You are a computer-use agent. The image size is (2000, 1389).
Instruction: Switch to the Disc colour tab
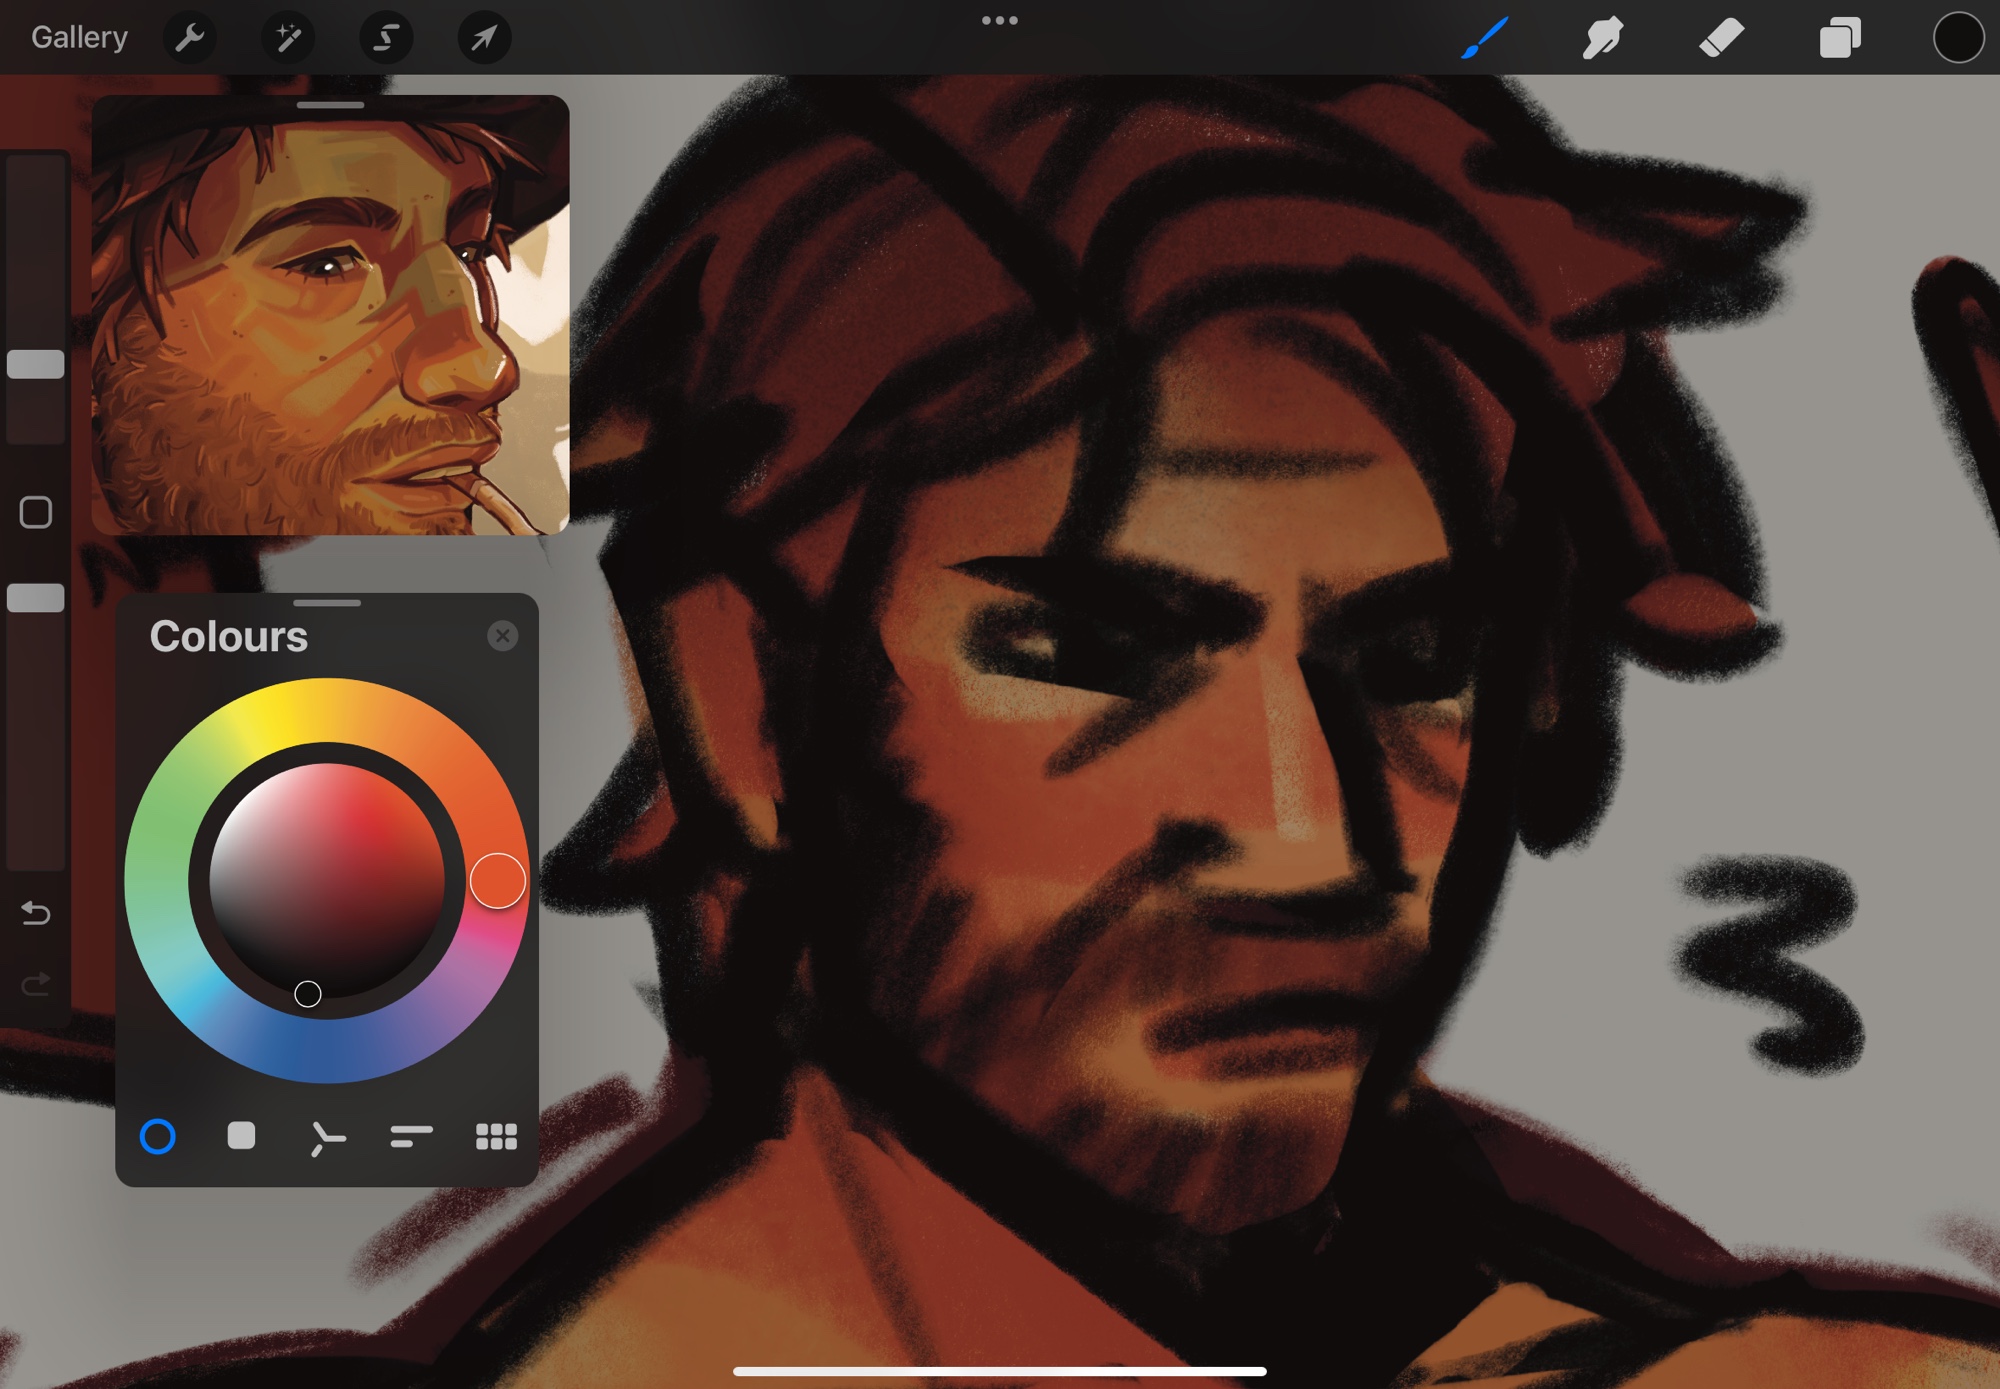(158, 1136)
